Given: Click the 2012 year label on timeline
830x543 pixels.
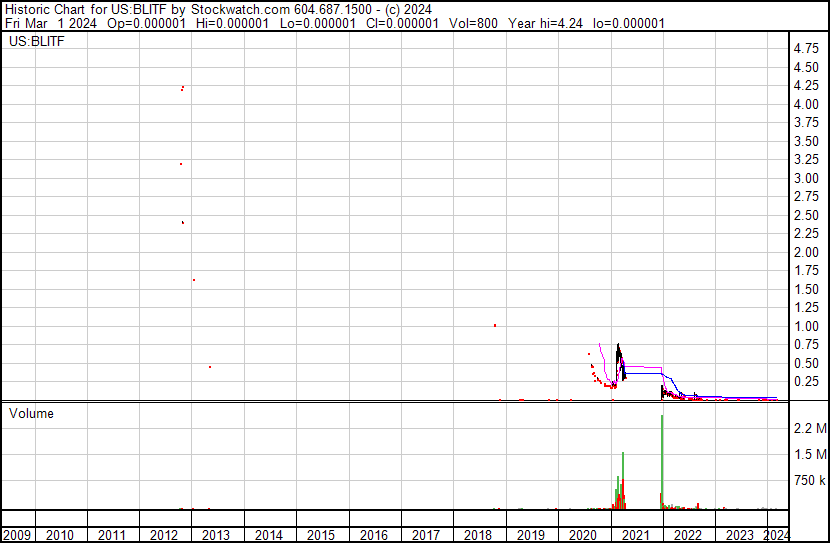Looking at the screenshot, I should click(x=164, y=535).
